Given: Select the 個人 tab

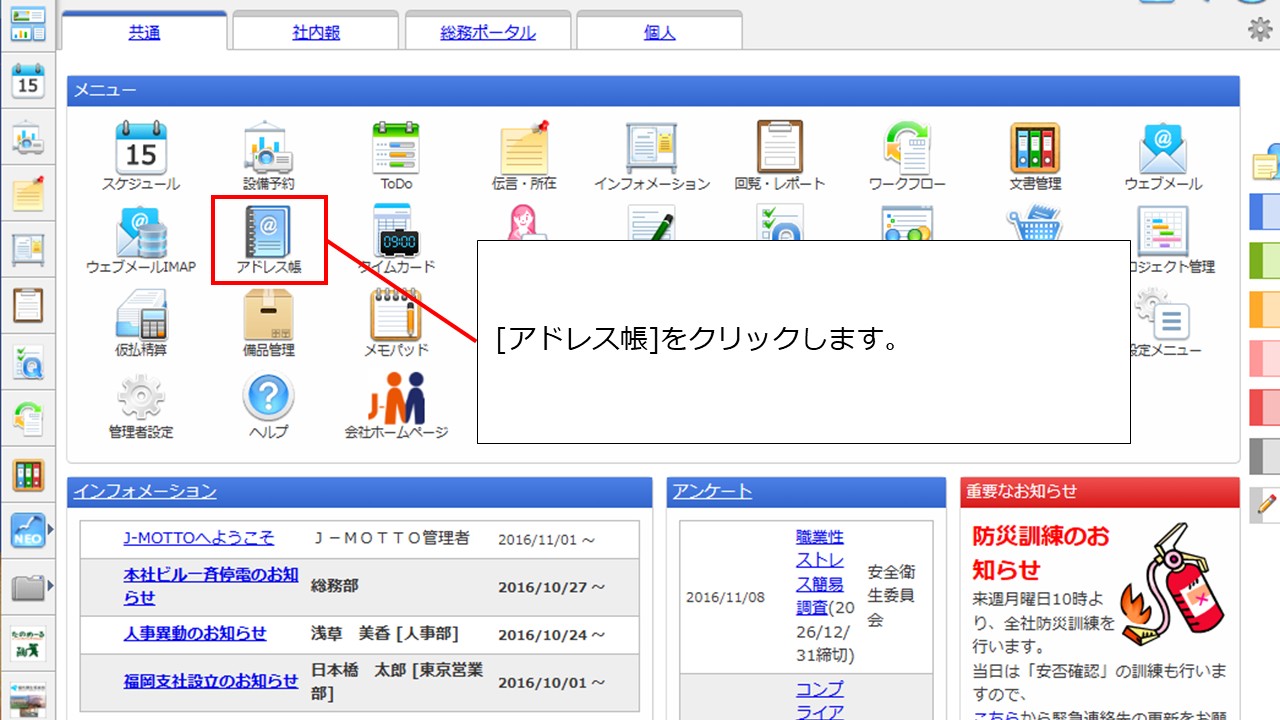Looking at the screenshot, I should 659,32.
